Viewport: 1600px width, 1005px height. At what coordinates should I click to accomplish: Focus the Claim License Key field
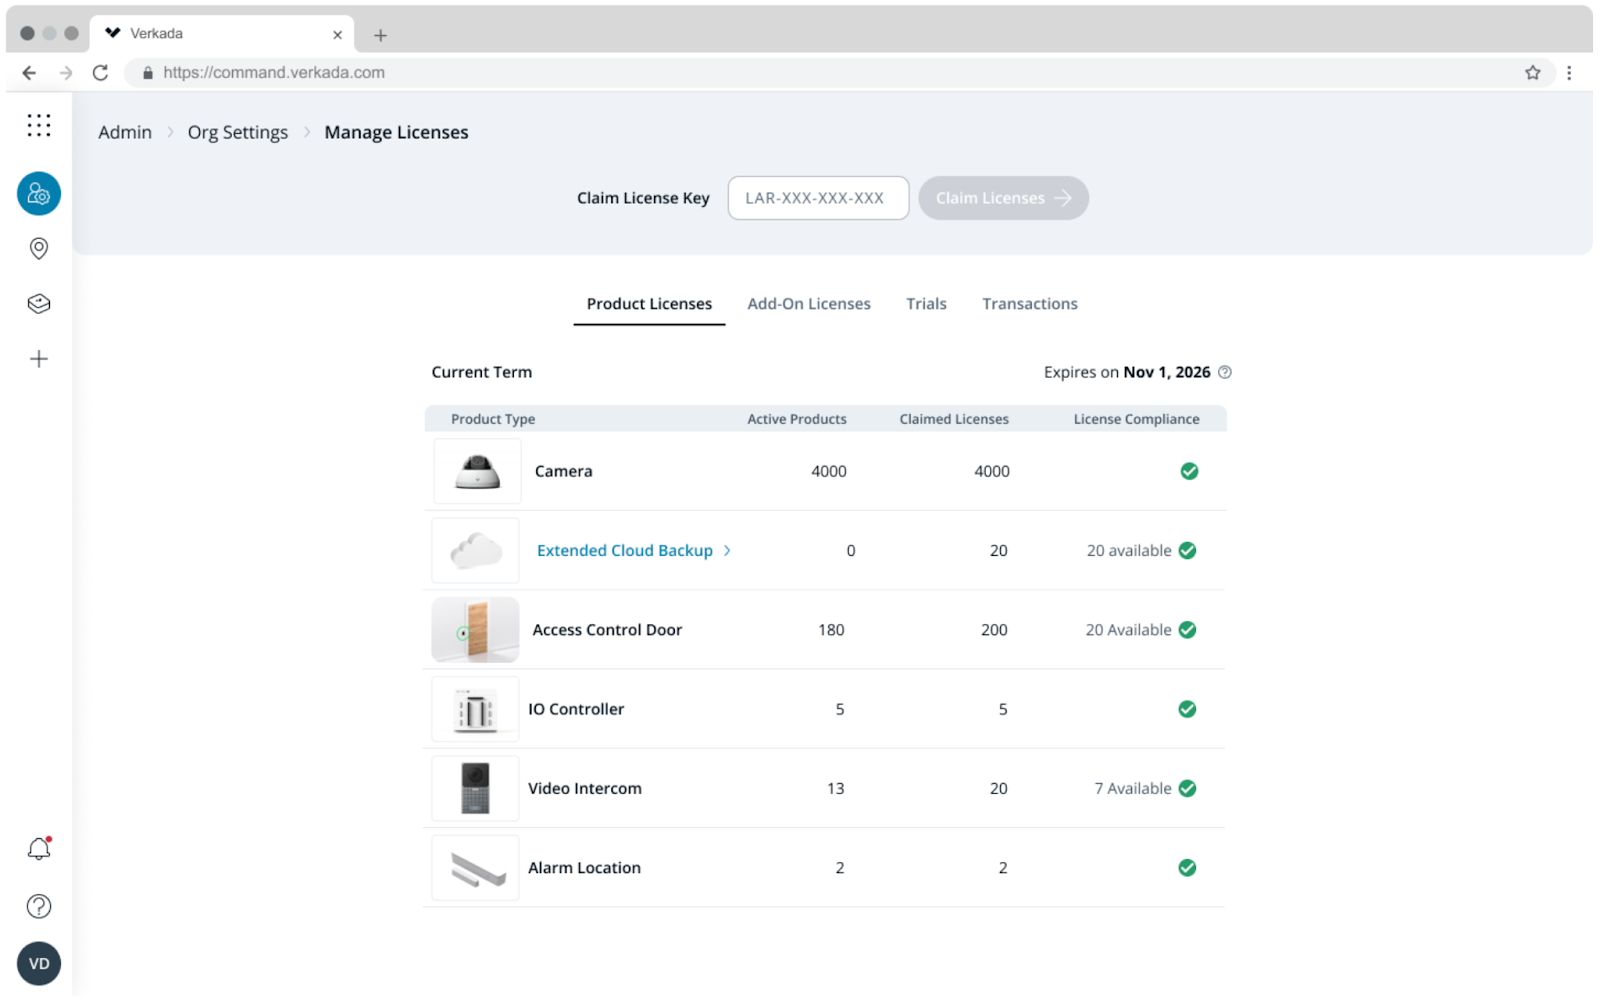coord(817,198)
